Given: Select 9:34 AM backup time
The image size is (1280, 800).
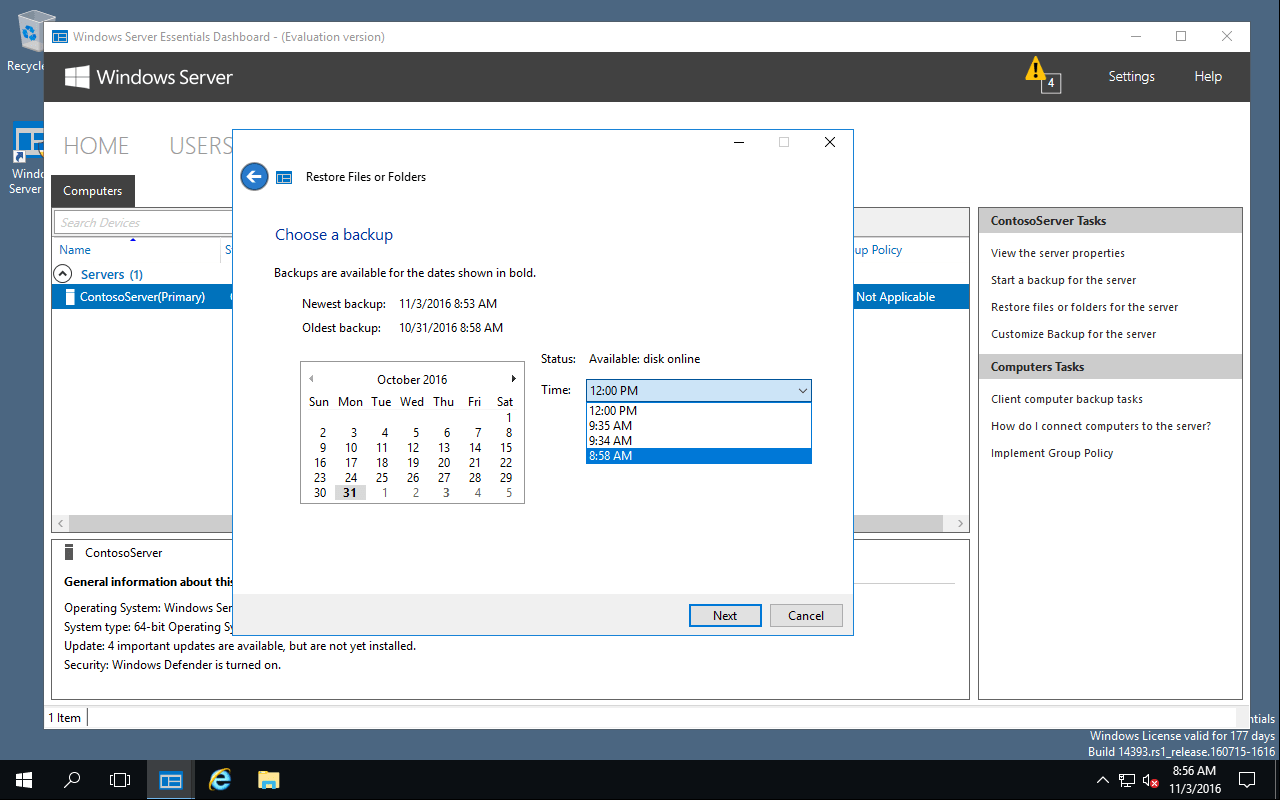Looking at the screenshot, I should [x=698, y=441].
